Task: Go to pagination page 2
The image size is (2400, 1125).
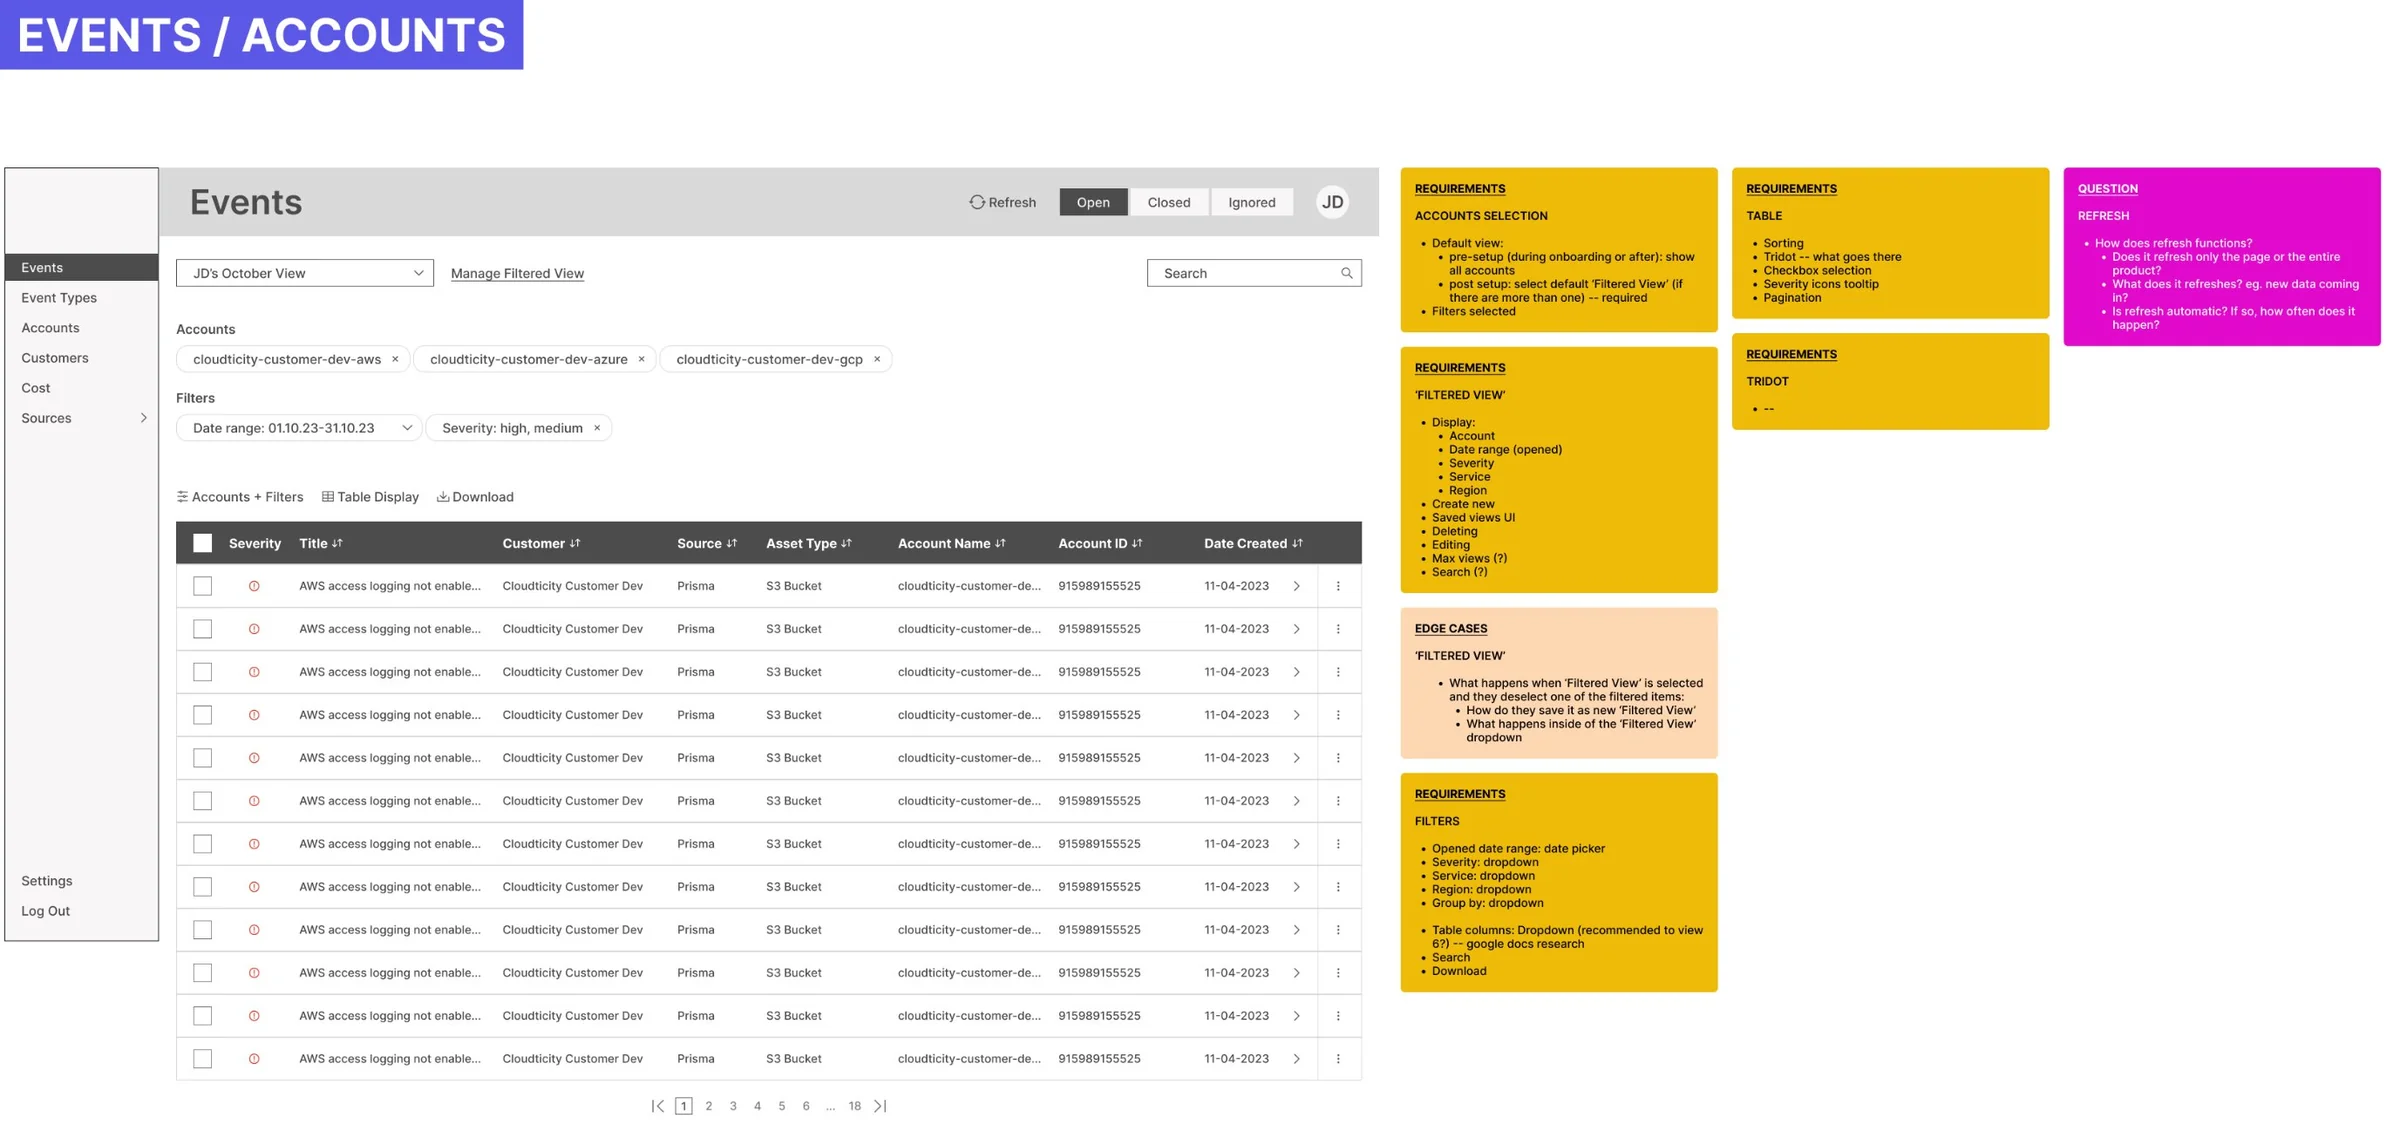Action: (709, 1106)
